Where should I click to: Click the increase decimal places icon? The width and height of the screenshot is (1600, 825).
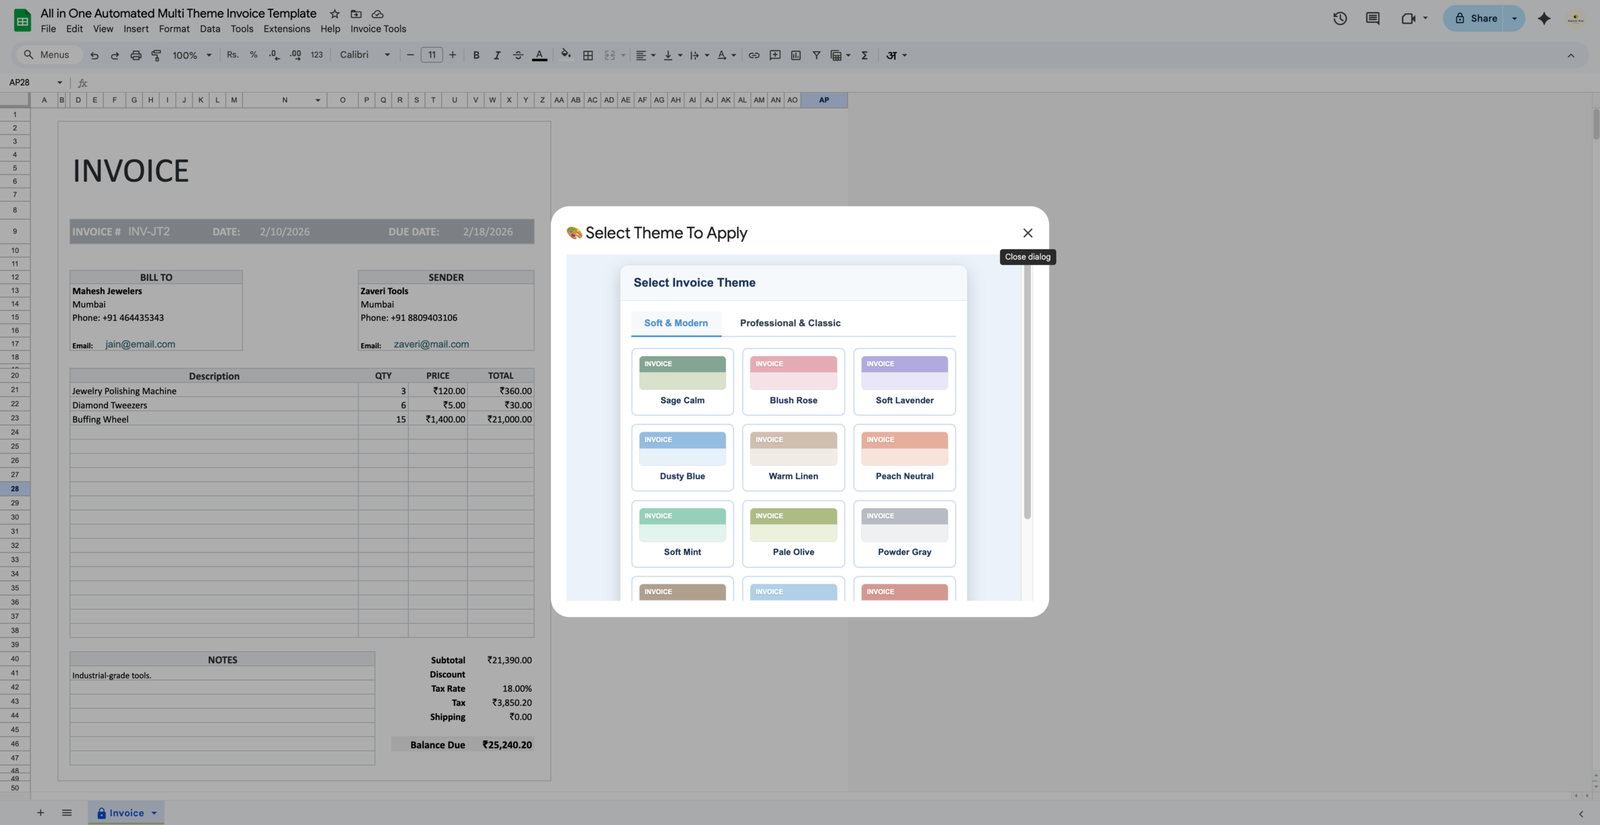click(295, 55)
